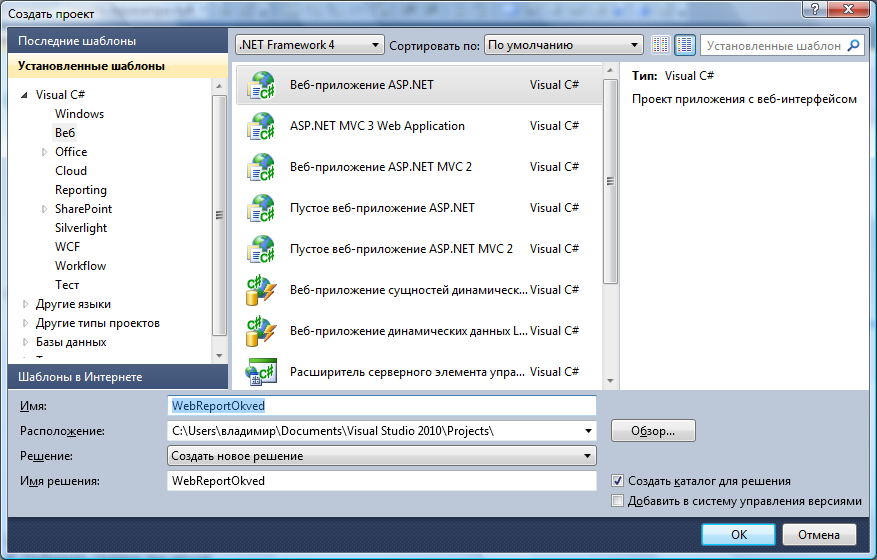Screen dimensions: 877x560
Task: Select Windows template category
Action: (x=79, y=114)
